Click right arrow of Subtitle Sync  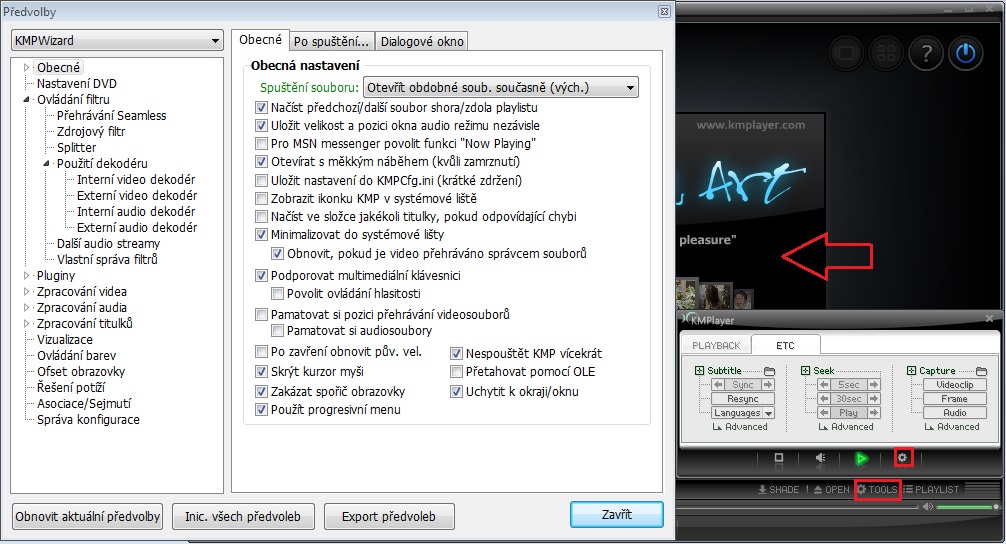(x=767, y=385)
